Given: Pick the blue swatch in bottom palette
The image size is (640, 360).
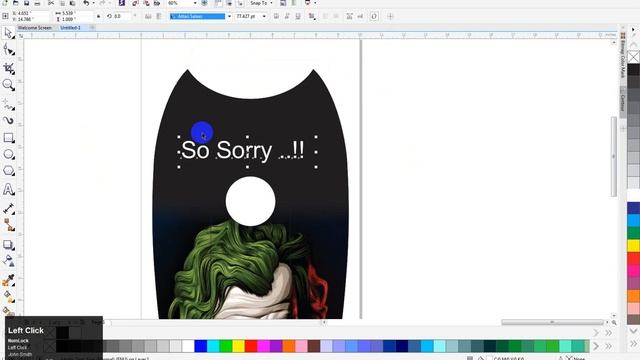Looking at the screenshot, I should (200, 346).
